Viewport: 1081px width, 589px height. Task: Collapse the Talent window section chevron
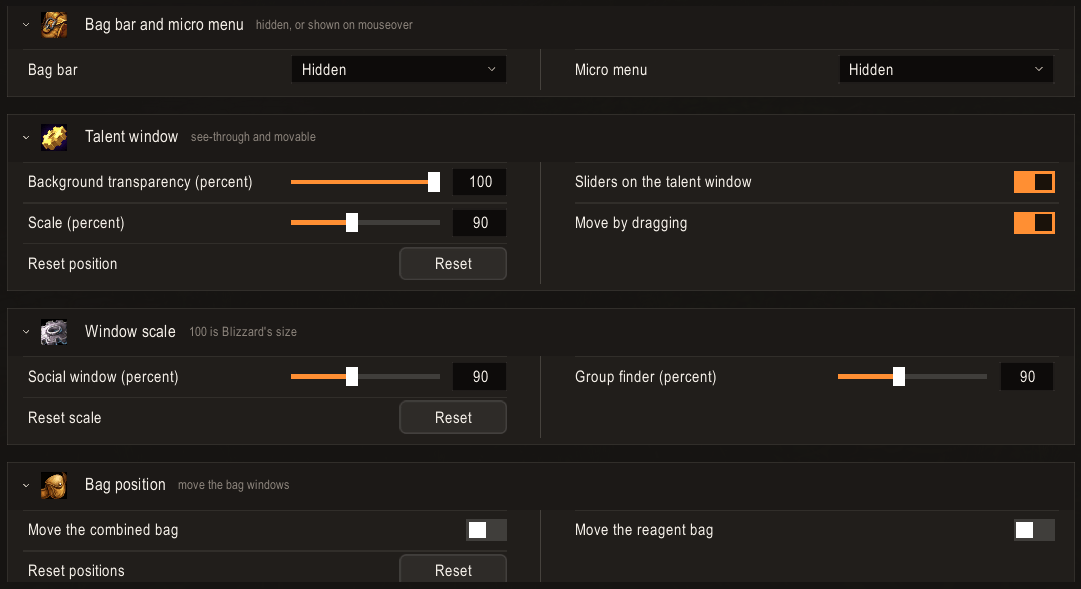click(26, 137)
